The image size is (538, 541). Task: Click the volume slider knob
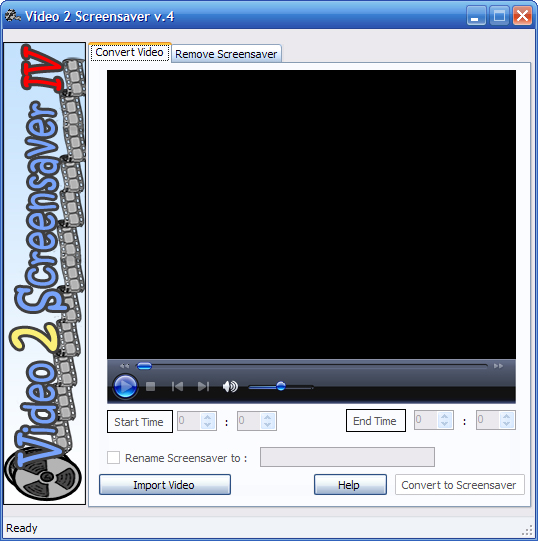pyautogui.click(x=281, y=386)
